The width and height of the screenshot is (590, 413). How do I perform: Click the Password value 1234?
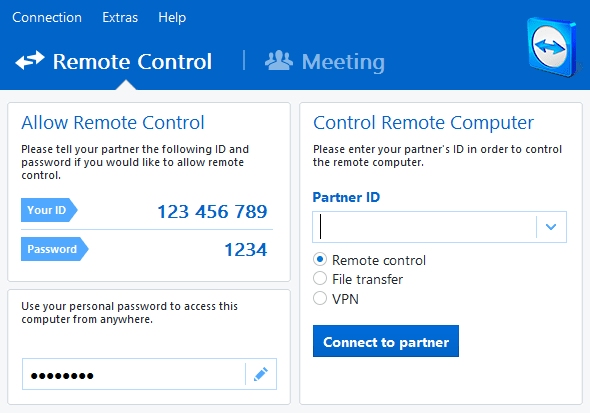(x=246, y=250)
